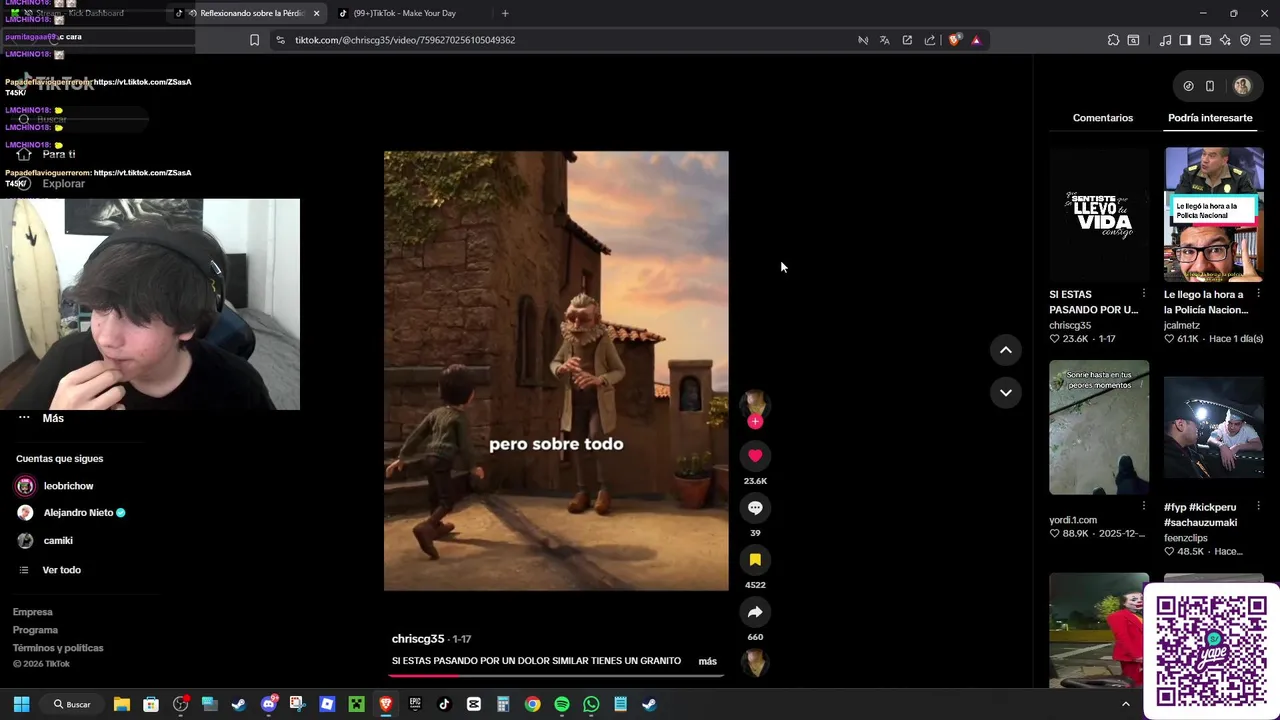Click the video progress bar
1280x720 pixels.
[x=556, y=675]
